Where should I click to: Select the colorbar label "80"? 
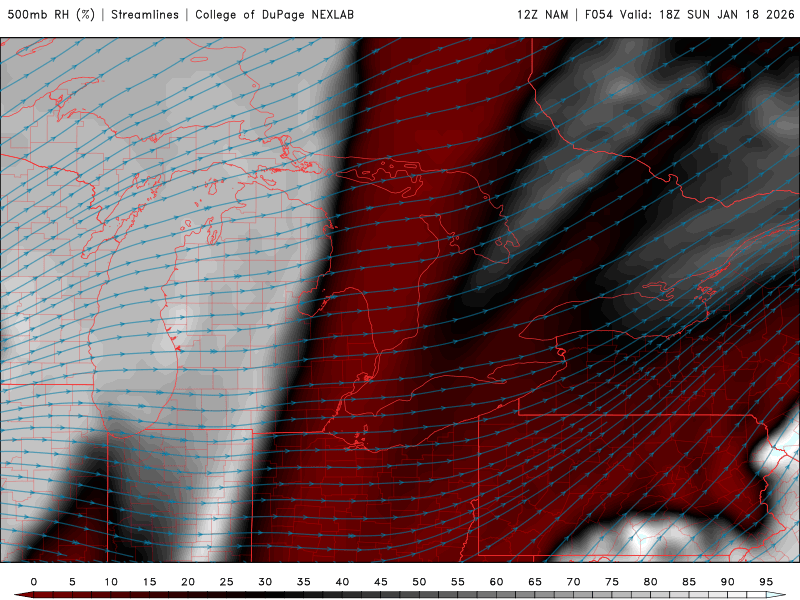coord(651,582)
